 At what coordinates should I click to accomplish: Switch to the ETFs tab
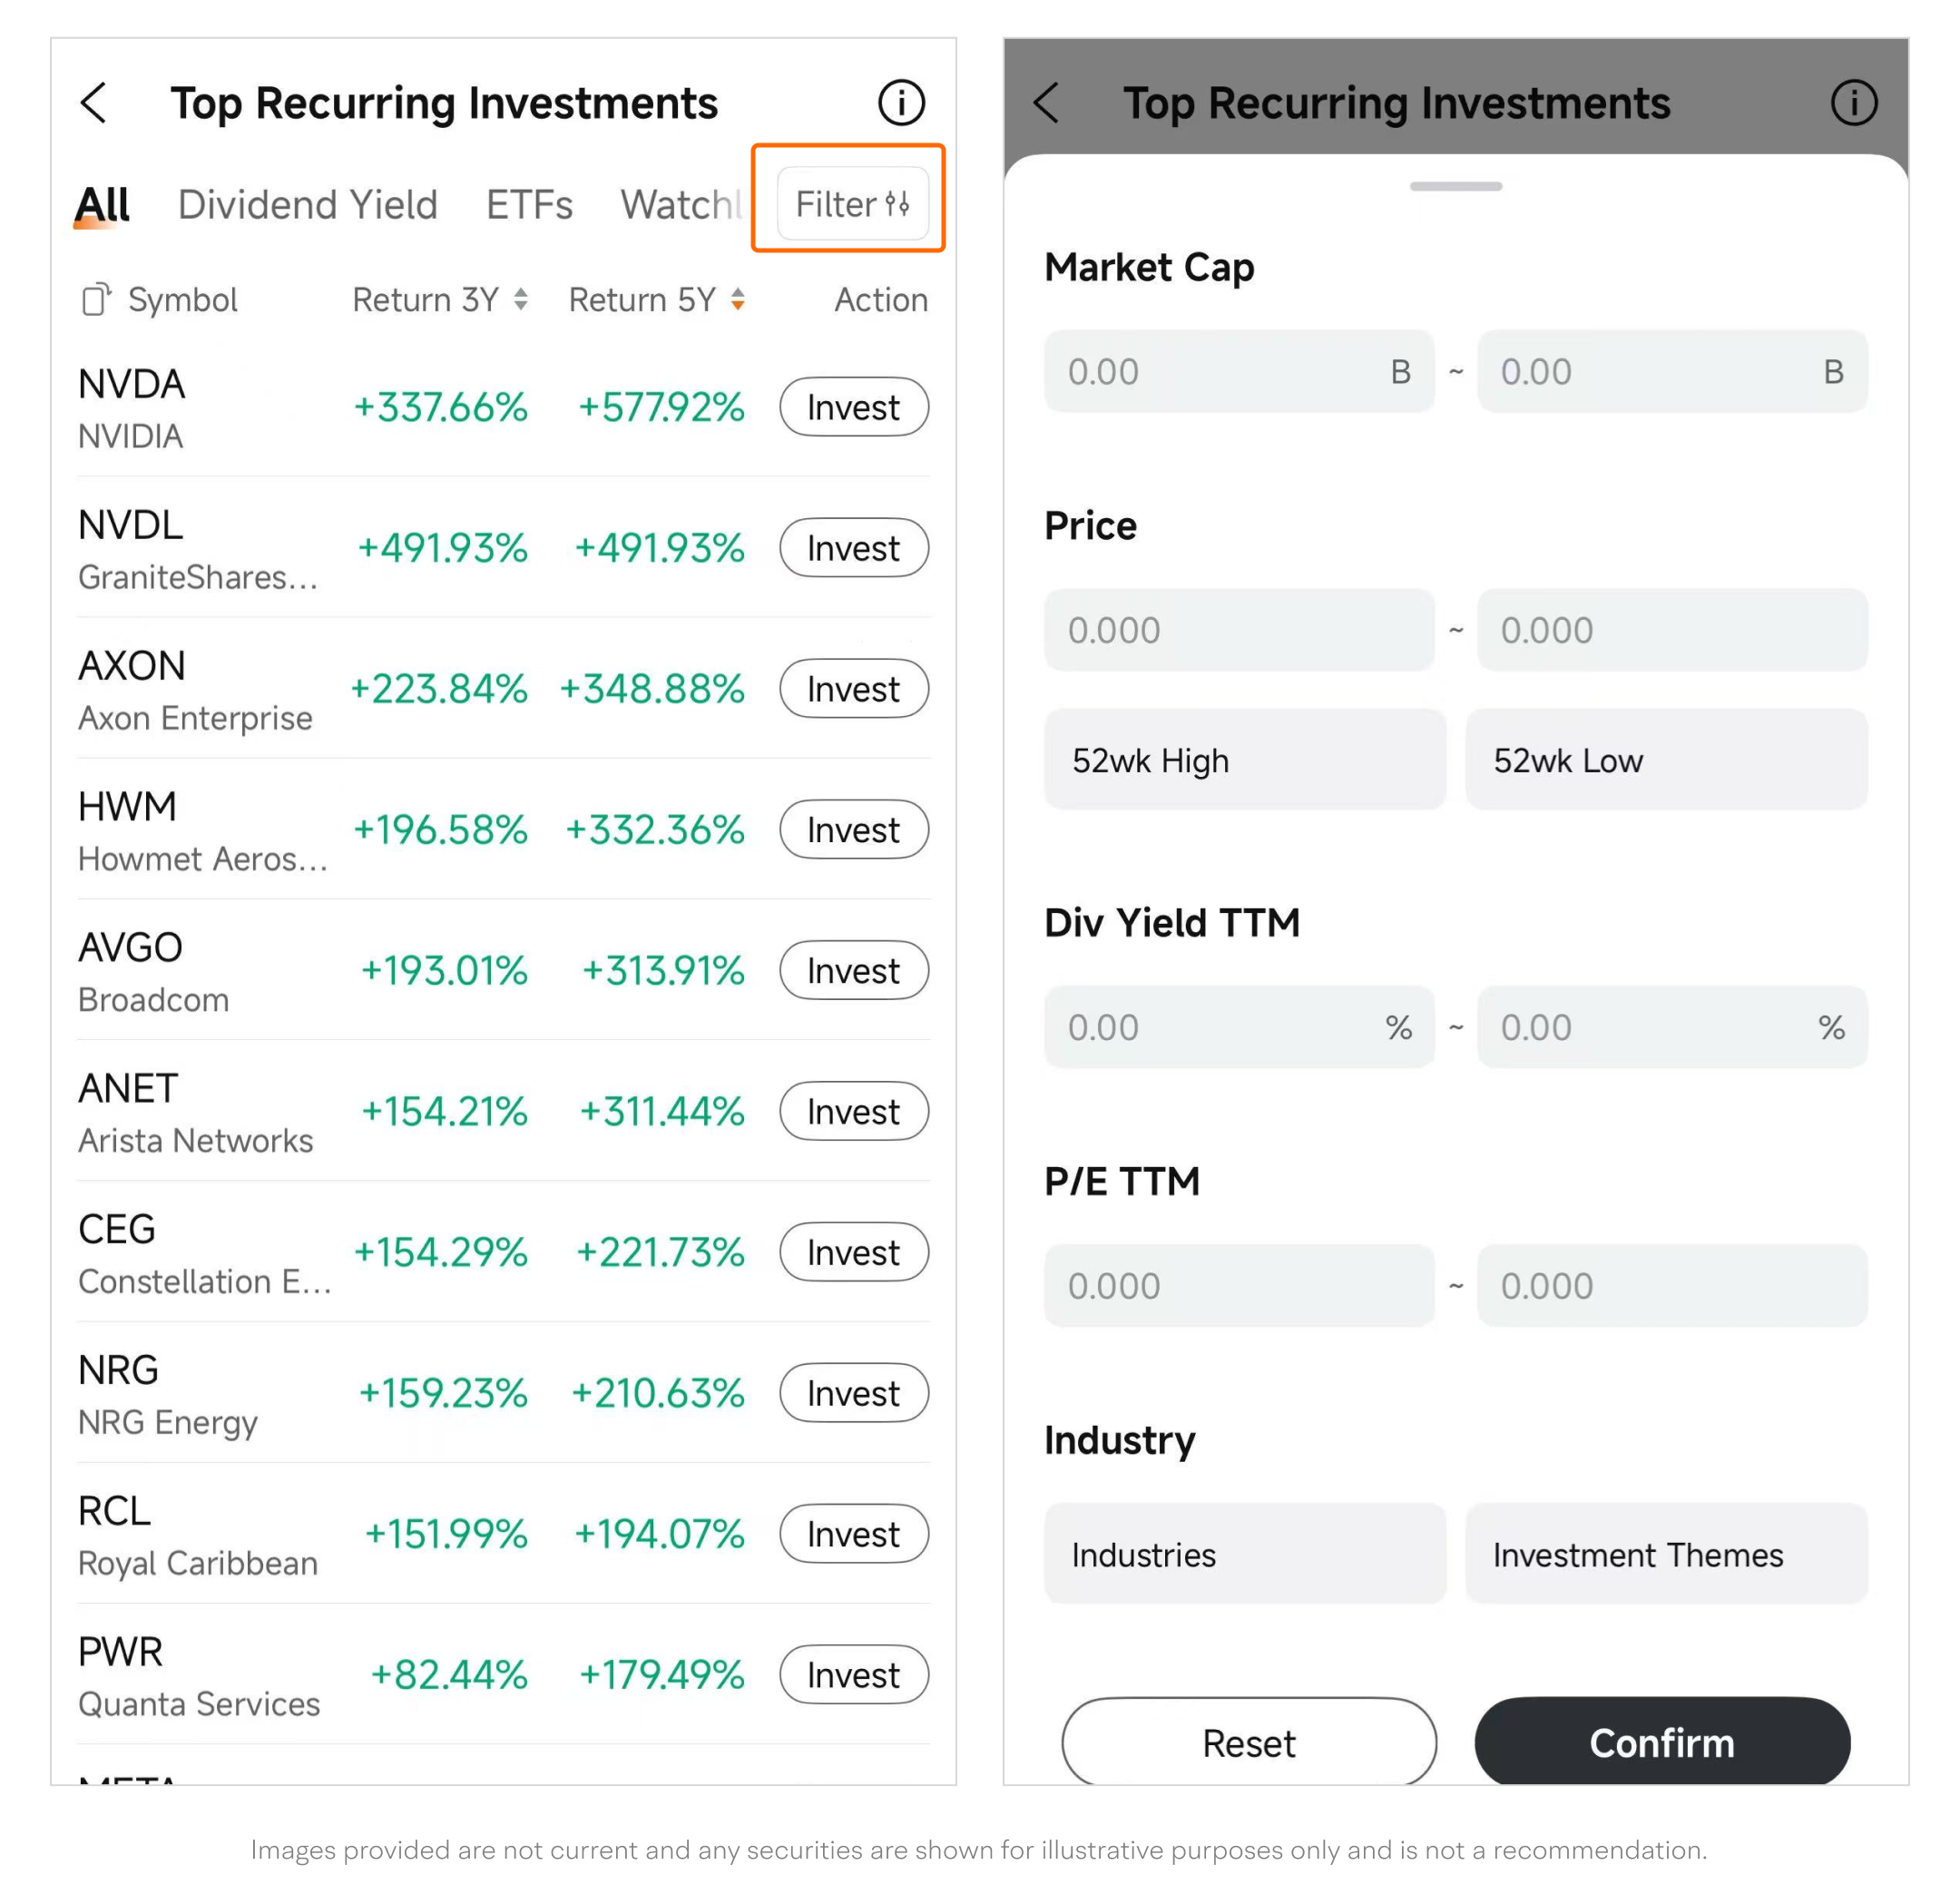click(x=529, y=205)
